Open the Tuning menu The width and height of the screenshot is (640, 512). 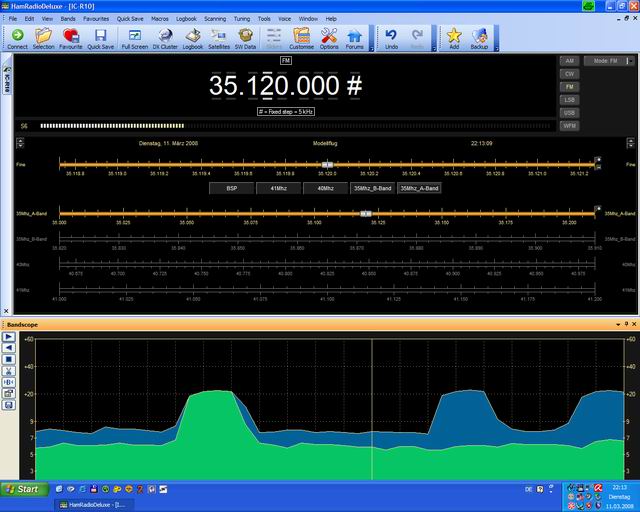(241, 19)
